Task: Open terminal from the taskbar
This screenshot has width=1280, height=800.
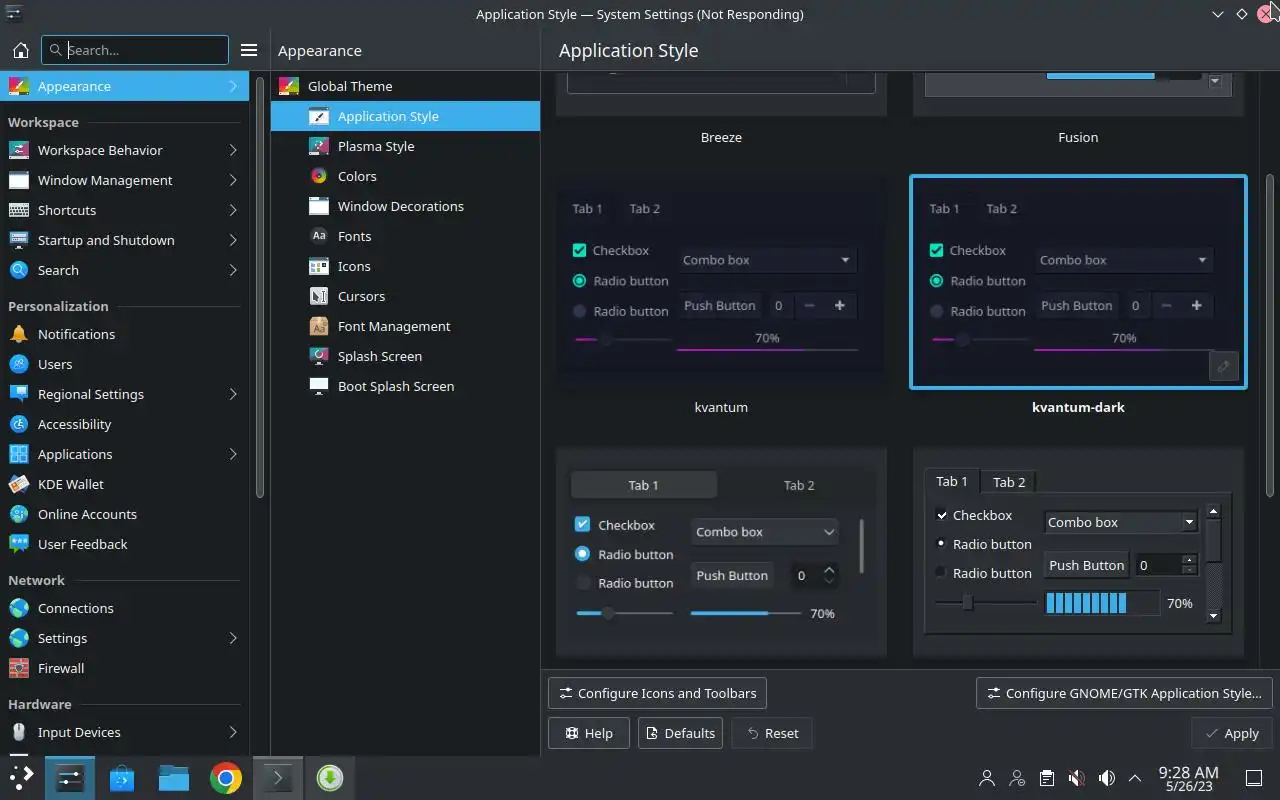Action: pos(277,777)
